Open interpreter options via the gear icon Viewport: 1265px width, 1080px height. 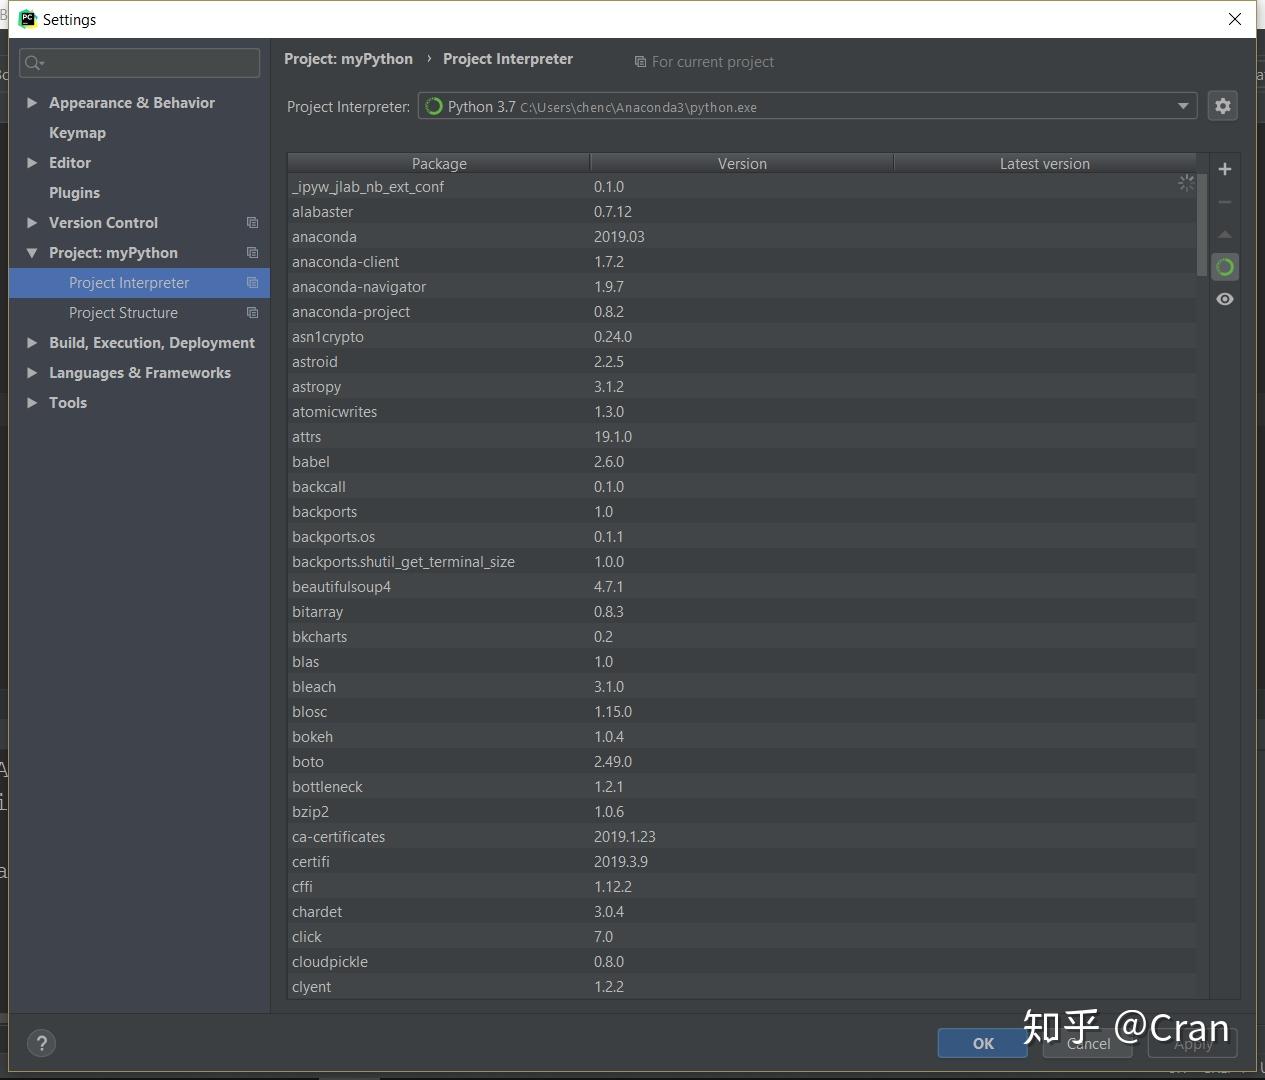click(1222, 105)
